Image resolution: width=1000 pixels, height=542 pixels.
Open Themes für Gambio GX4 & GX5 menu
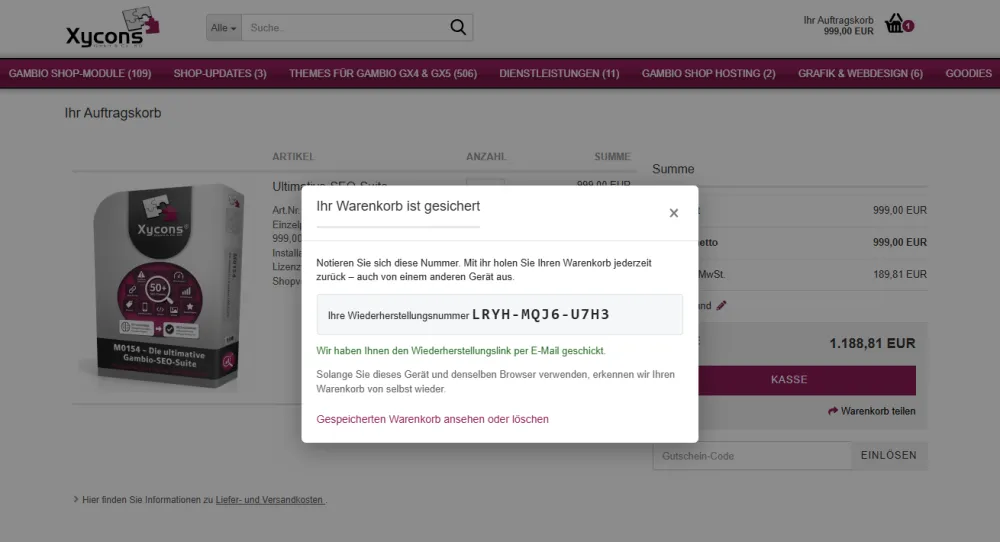tap(383, 73)
